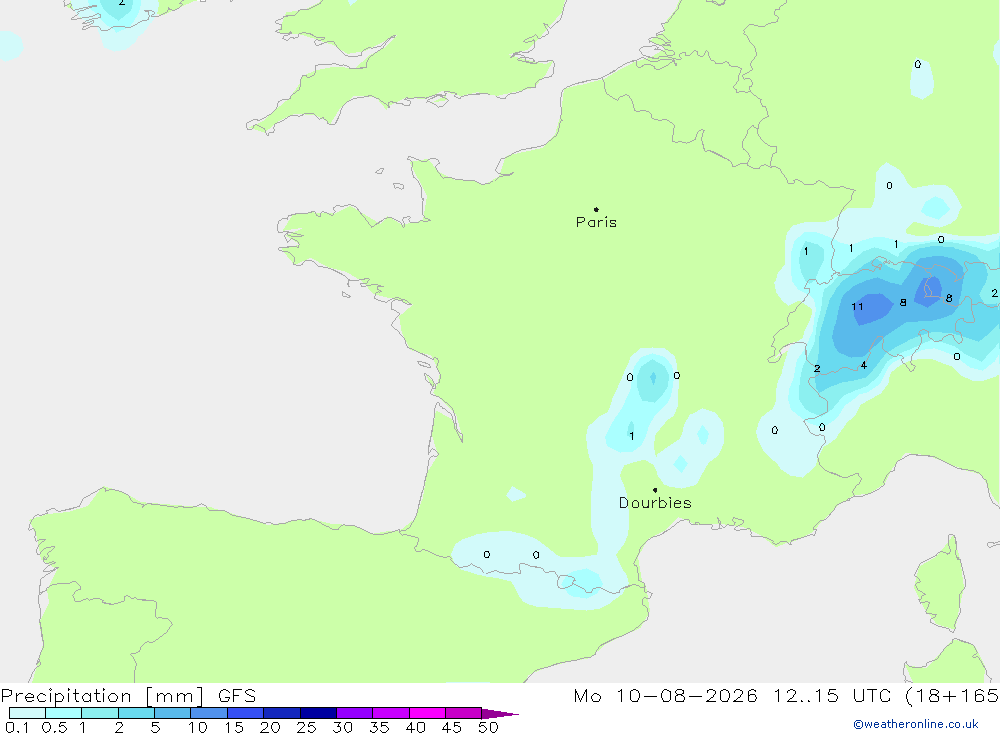The height and width of the screenshot is (733, 1000).
Task: Pick the 10–15 mm legend swatch
Action: [209, 713]
